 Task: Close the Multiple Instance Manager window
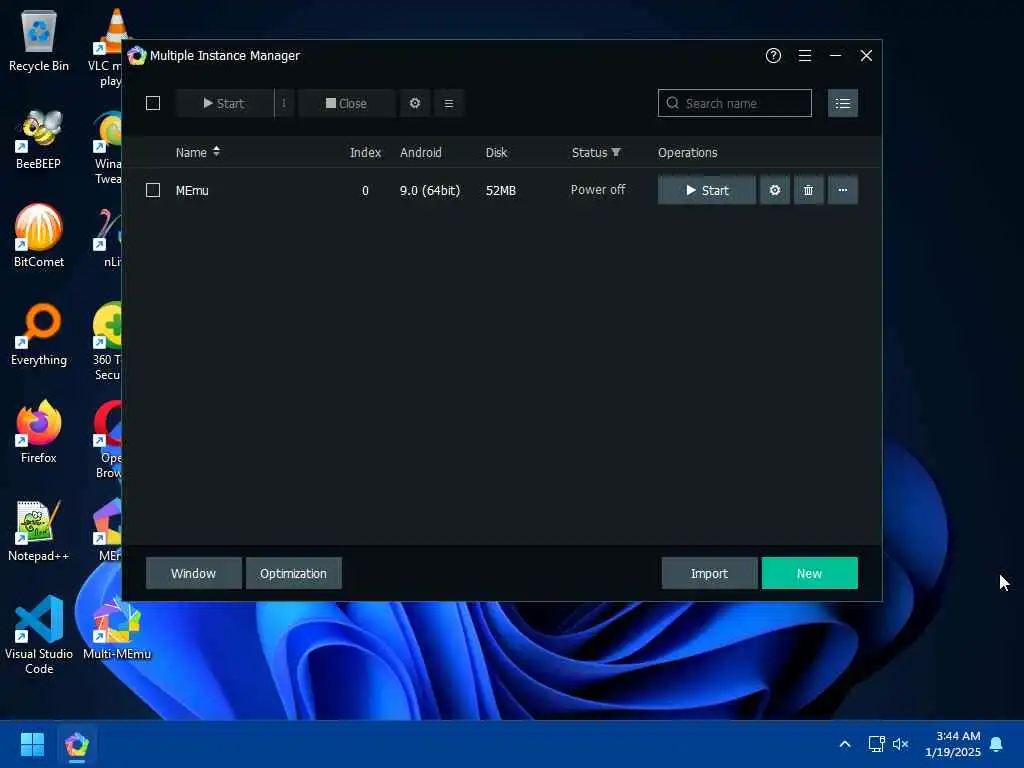click(866, 56)
